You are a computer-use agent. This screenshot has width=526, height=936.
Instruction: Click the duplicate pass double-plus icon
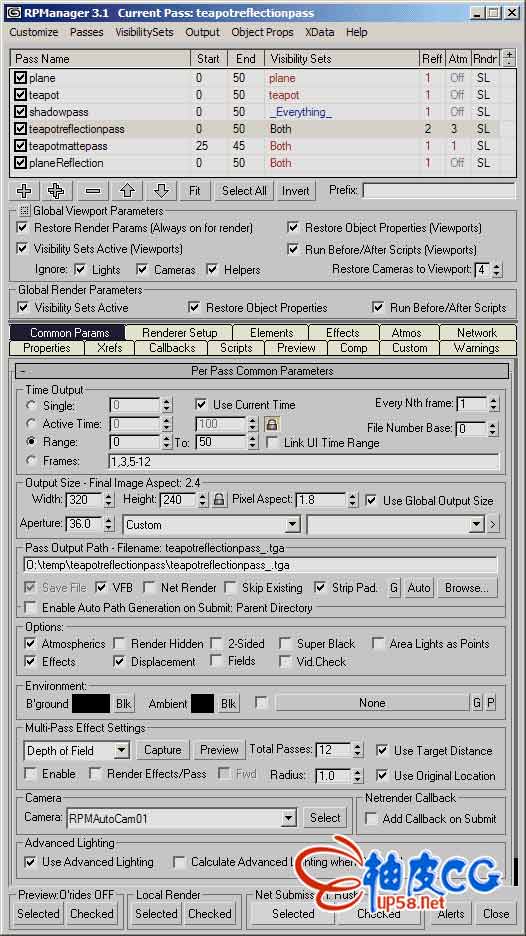(x=58, y=191)
